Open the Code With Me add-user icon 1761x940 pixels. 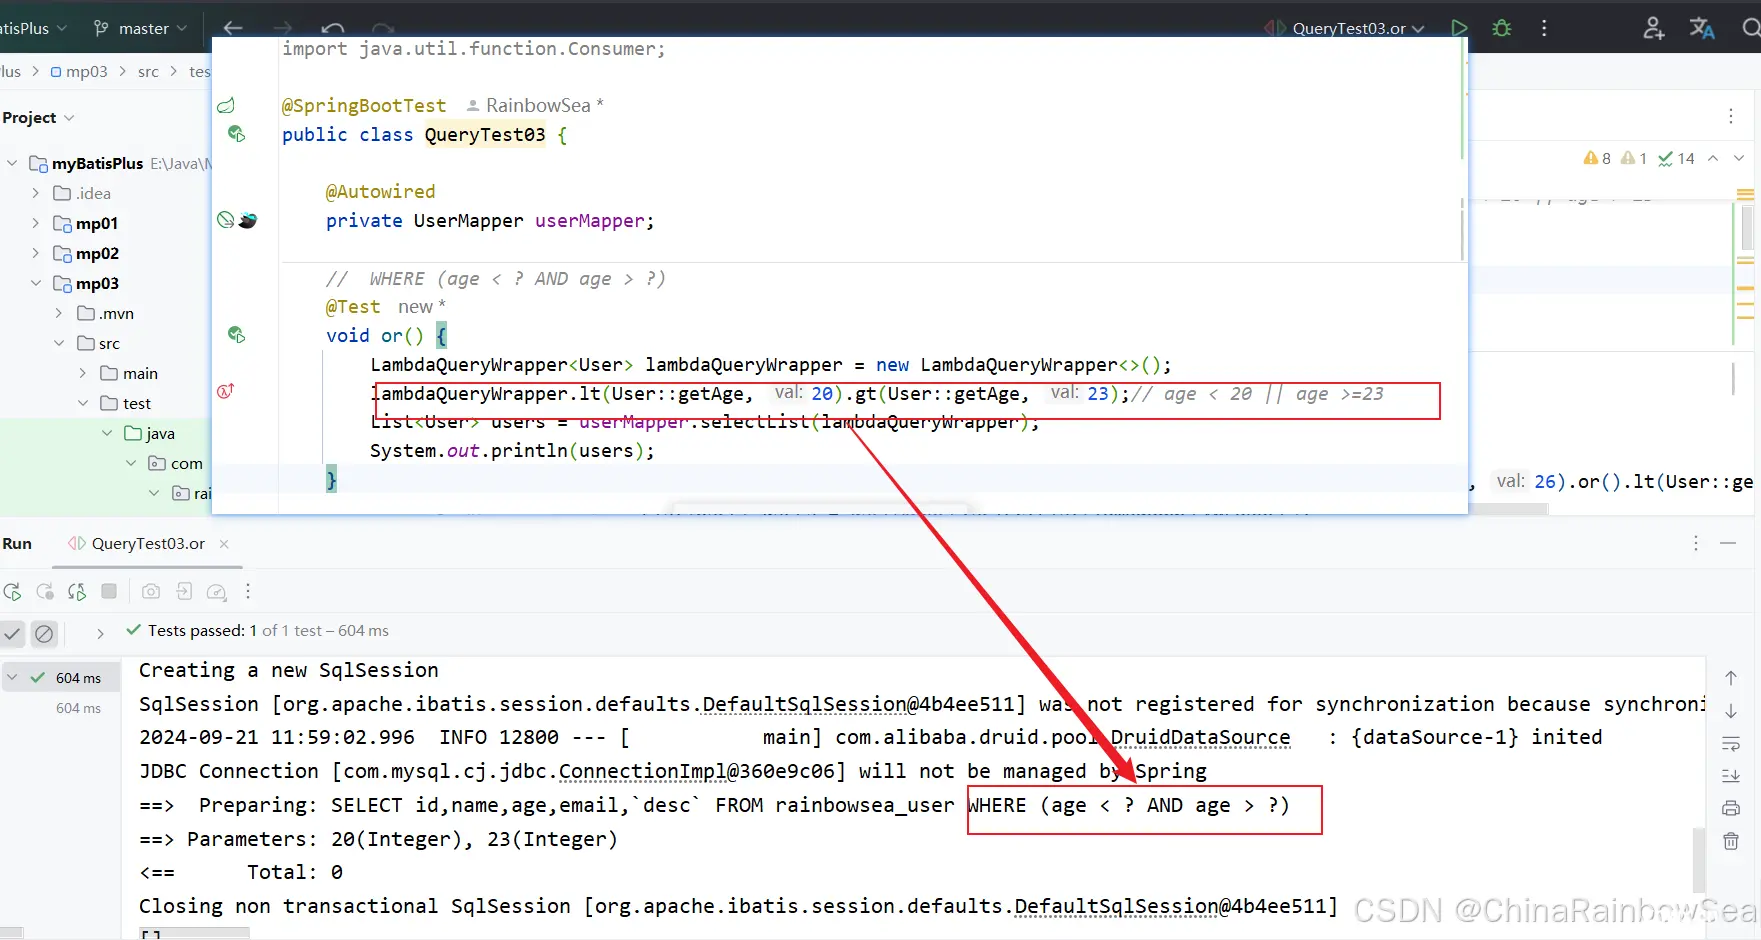[x=1653, y=28]
